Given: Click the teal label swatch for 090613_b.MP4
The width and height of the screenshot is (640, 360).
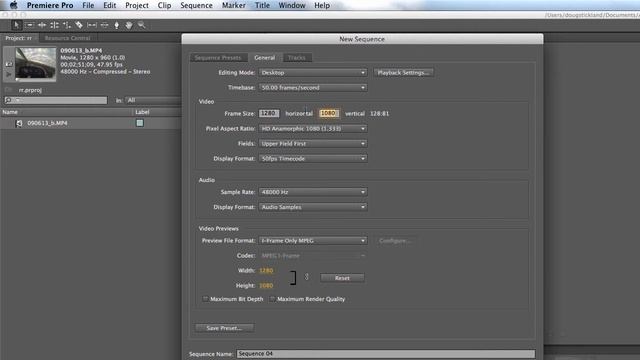Looking at the screenshot, I should (x=140, y=123).
